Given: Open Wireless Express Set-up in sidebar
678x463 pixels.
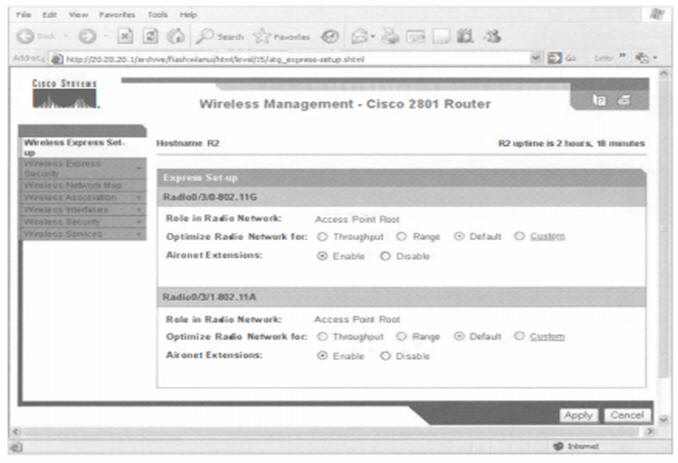Looking at the screenshot, I should 84,147.
